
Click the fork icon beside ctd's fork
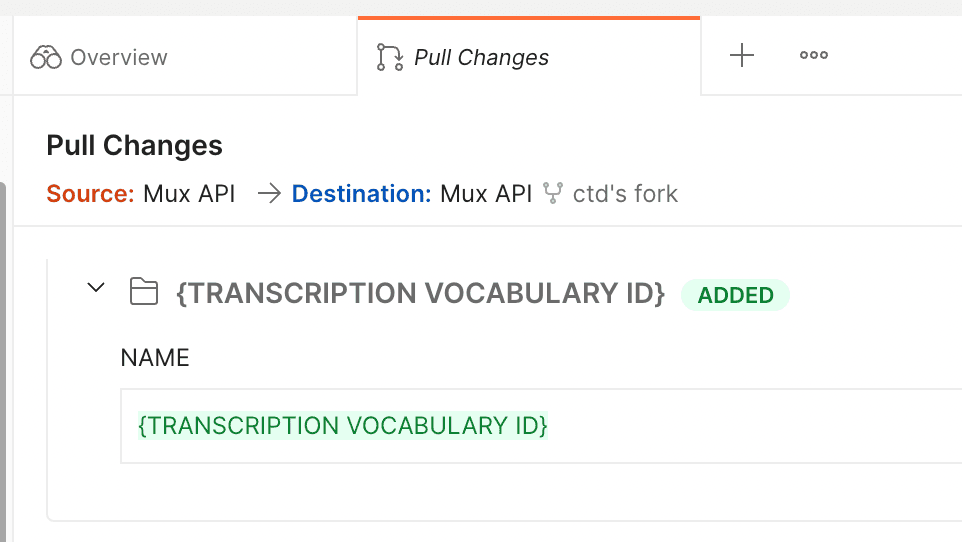pos(552,193)
